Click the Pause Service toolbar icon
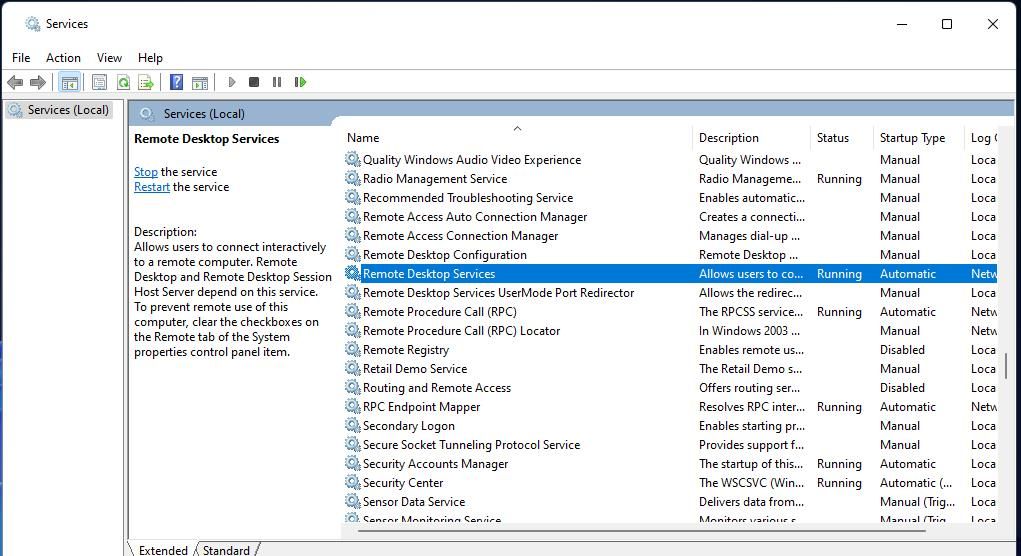The image size is (1021, 556). [277, 82]
